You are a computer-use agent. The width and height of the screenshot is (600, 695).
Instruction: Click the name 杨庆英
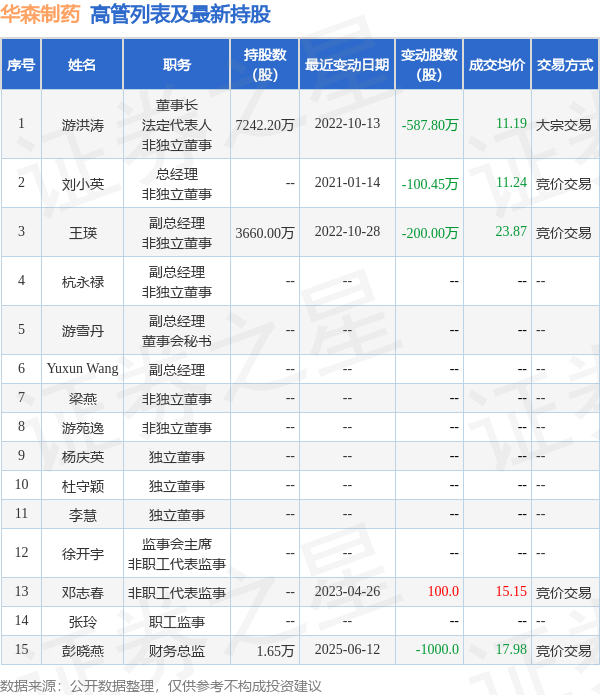(x=83, y=457)
